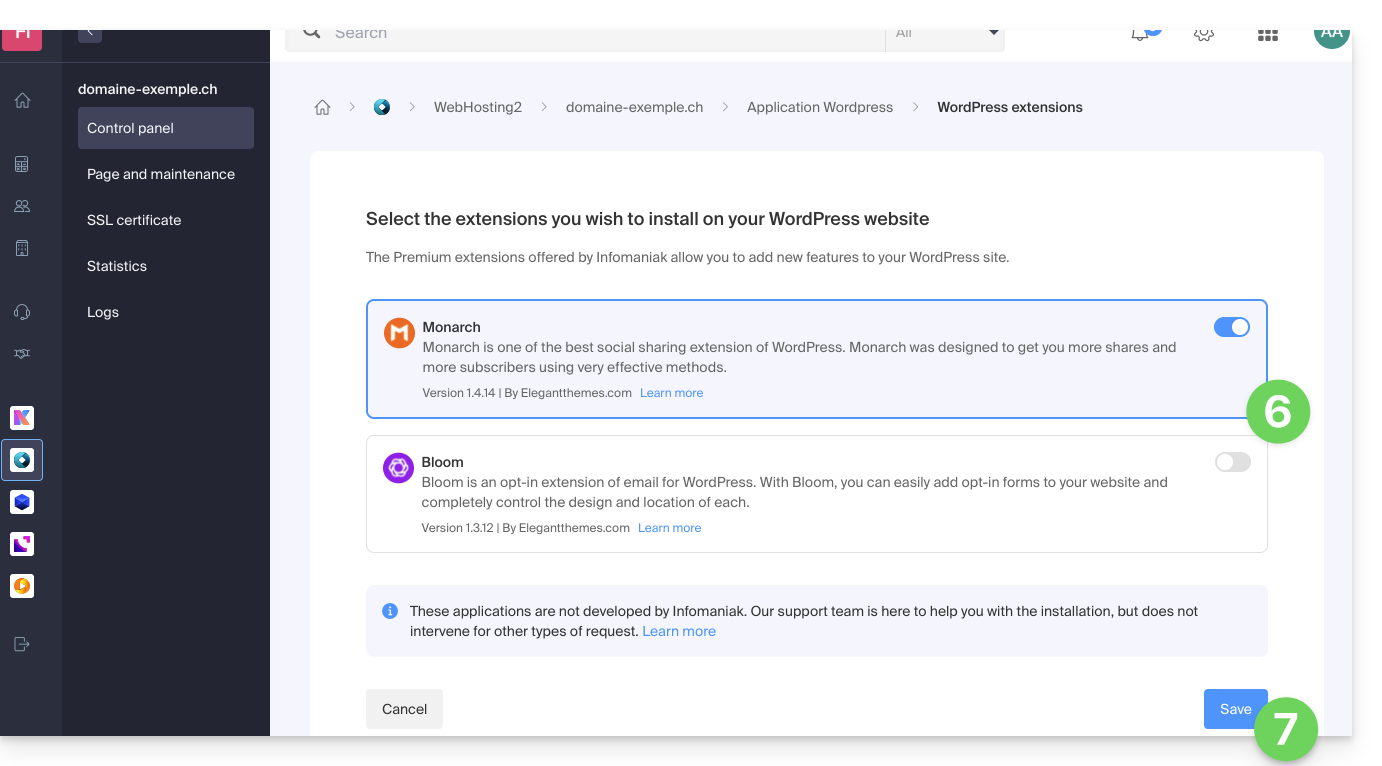Open the kSuite app icon

[x=22, y=418]
